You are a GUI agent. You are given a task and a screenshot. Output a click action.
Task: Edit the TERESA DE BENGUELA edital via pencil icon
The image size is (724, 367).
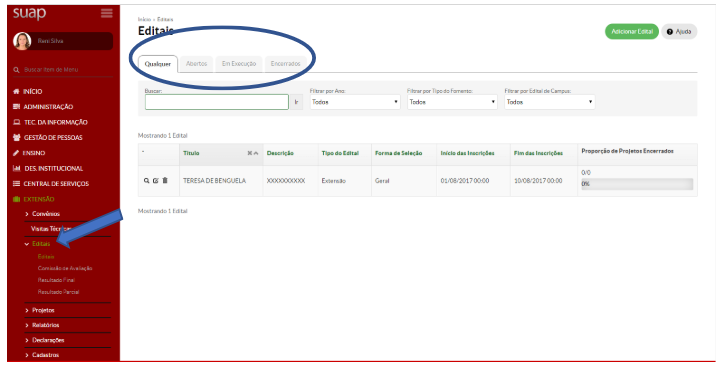pos(156,180)
